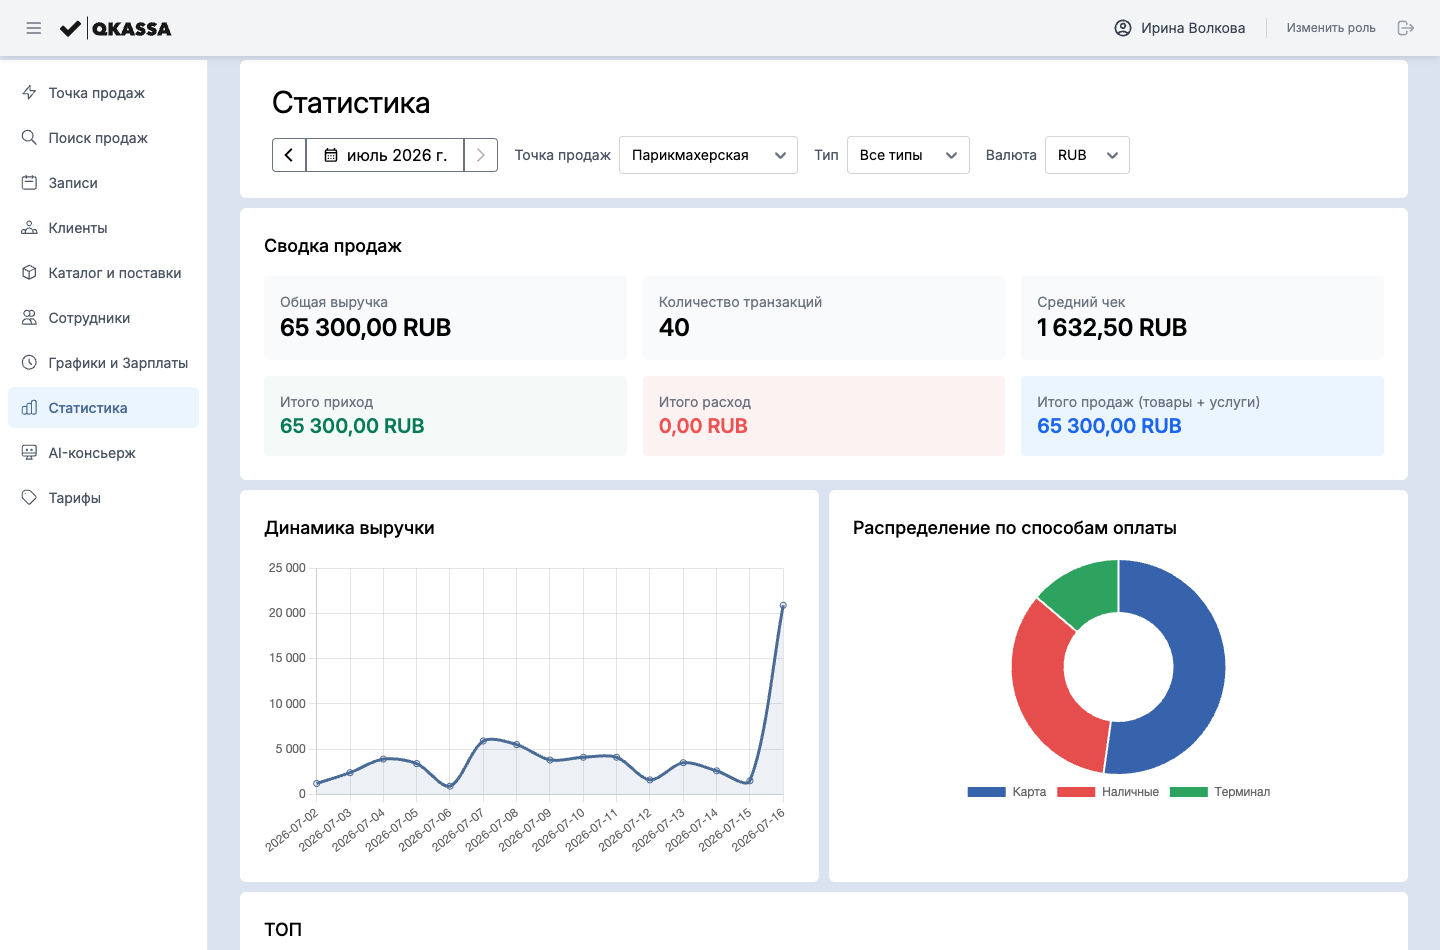The image size is (1440, 950).
Task: Click Средний чек 1 632,50 RUB card
Action: 1202,318
